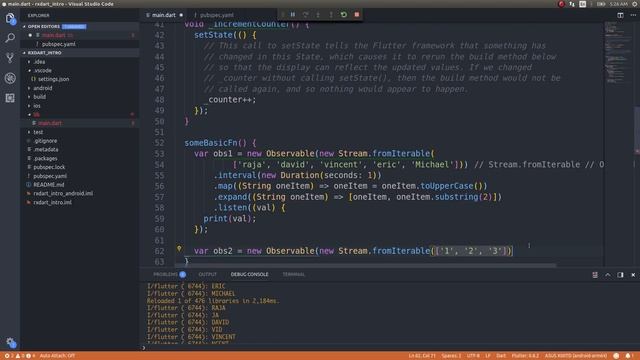
Task: Restart the debug session with green icon
Action: point(344,15)
